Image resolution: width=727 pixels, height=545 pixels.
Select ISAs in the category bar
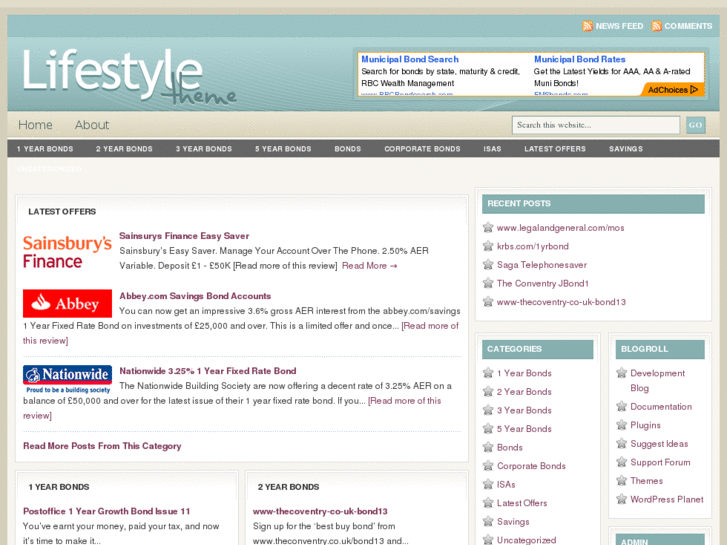pos(492,149)
